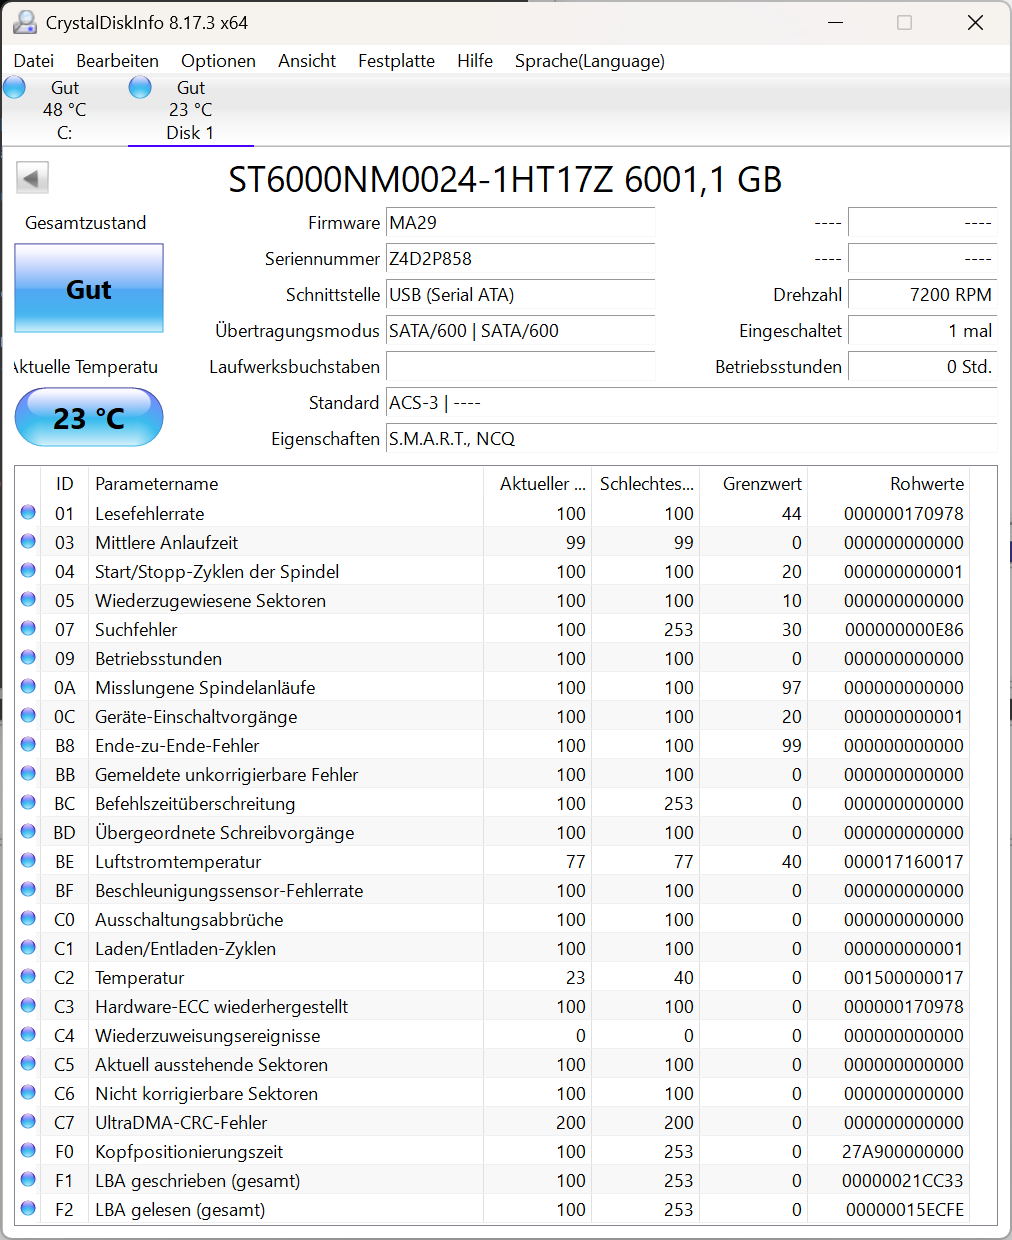This screenshot has width=1012, height=1240.
Task: Click the Schnittstelle field USB (Serial ATA)
Action: point(520,295)
